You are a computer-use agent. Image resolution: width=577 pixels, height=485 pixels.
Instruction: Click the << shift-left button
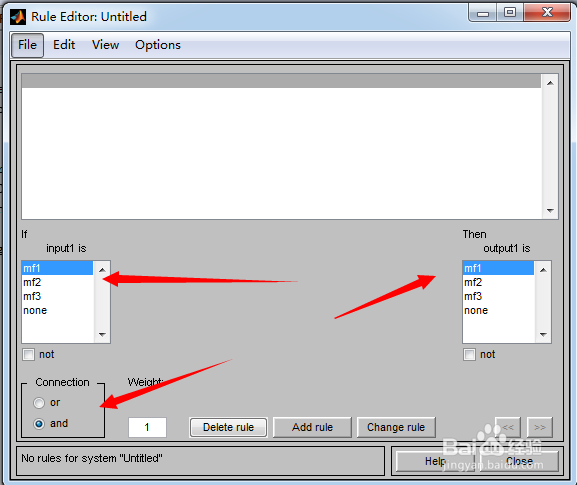click(x=508, y=427)
